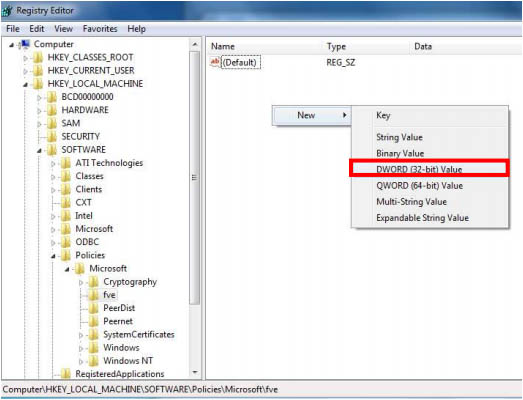Click the Policies folder icon
Viewport: 523px width, 400px height.
tap(66, 256)
